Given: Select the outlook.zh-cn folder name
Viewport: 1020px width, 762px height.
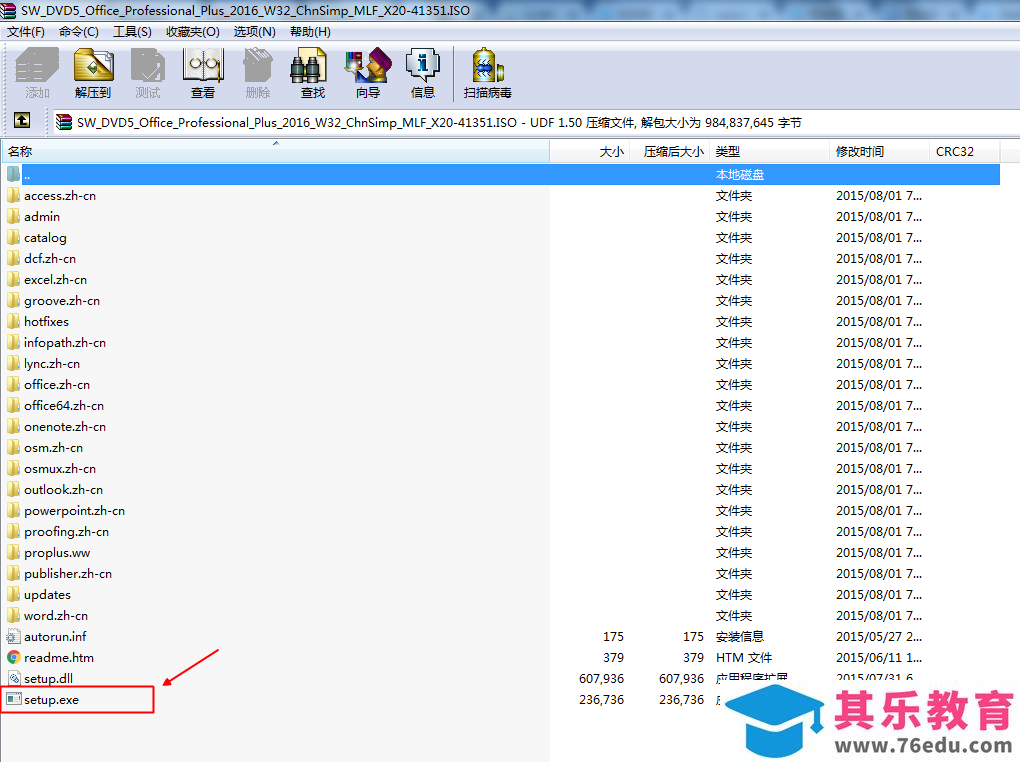Looking at the screenshot, I should point(64,489).
